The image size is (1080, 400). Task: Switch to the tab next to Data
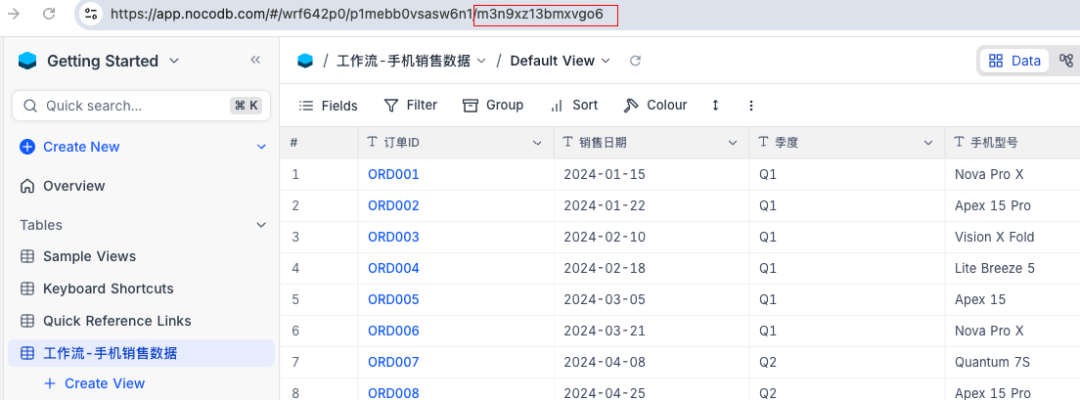coord(1066,61)
